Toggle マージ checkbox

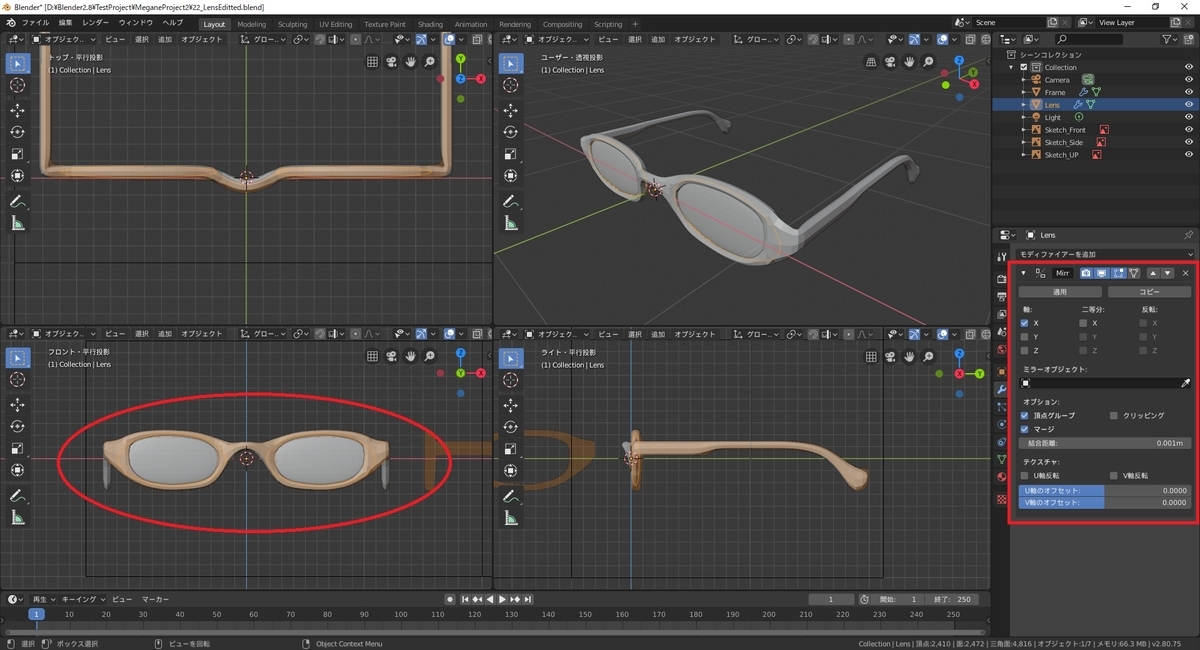[x=1024, y=429]
